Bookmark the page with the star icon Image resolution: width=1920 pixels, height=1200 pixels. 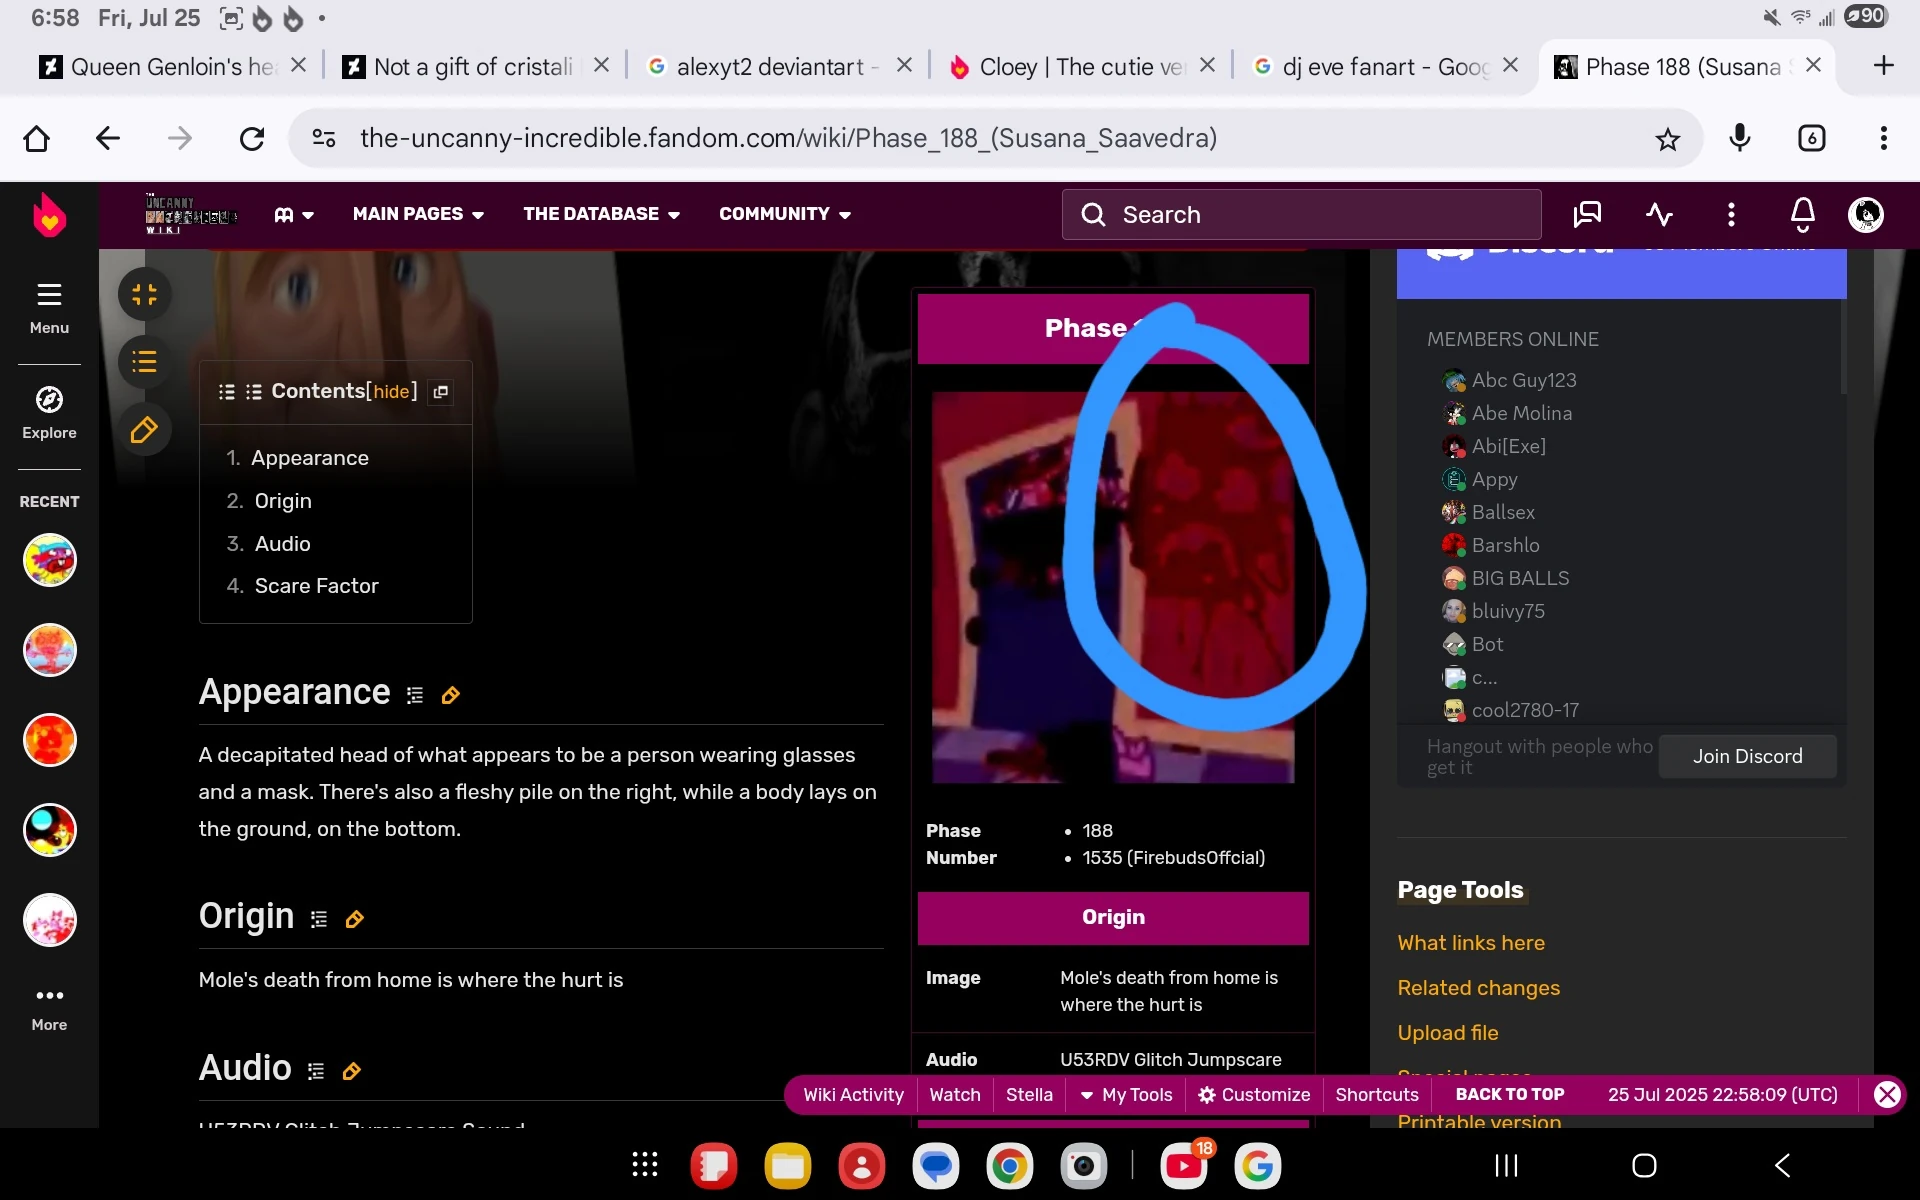(1667, 139)
